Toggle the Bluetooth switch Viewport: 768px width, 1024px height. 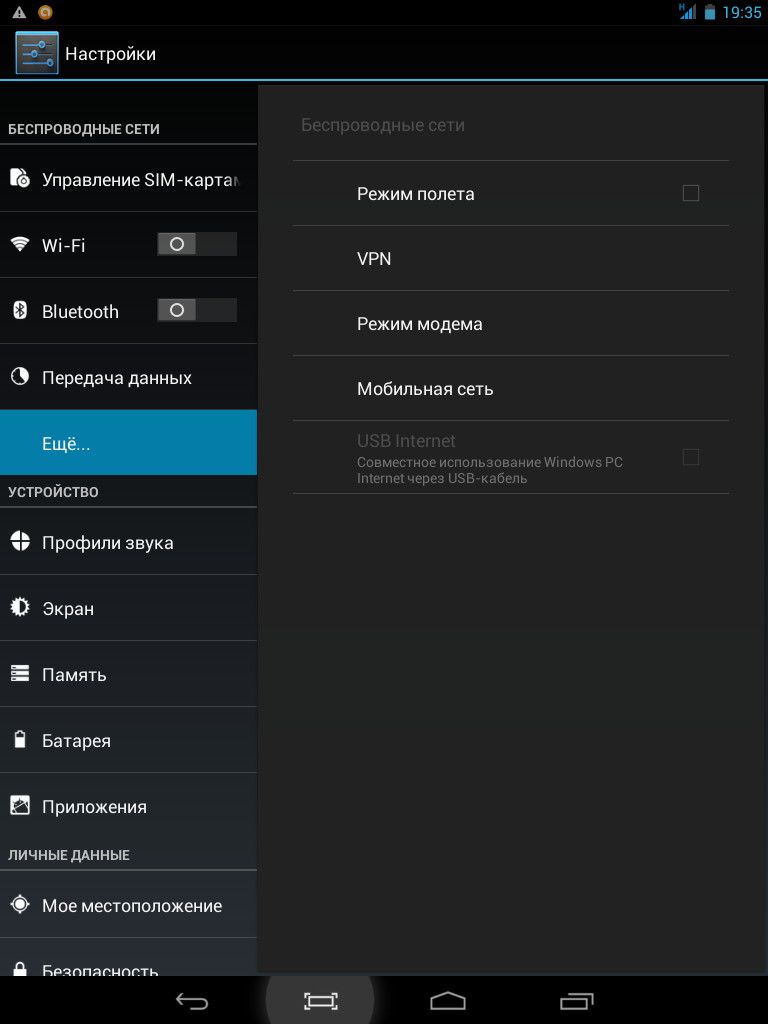click(196, 311)
